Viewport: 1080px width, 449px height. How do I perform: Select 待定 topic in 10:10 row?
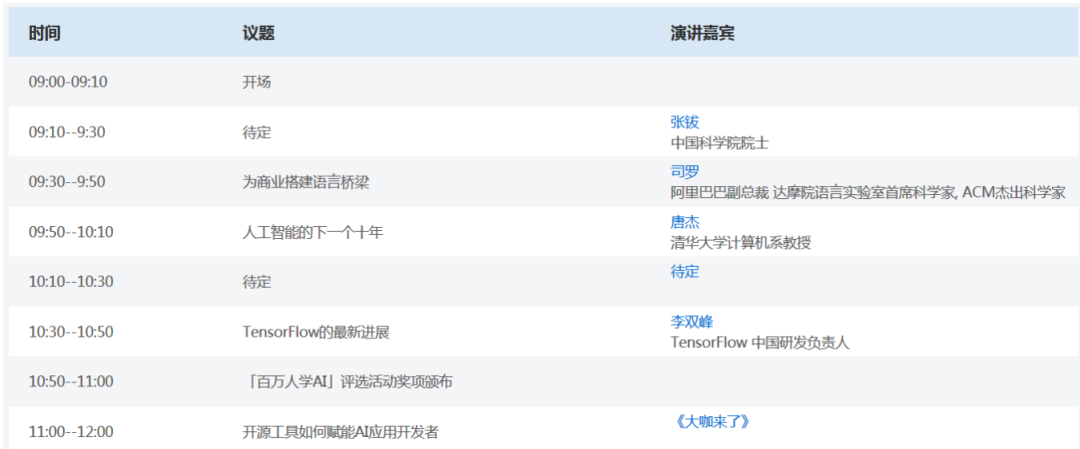coord(256,282)
